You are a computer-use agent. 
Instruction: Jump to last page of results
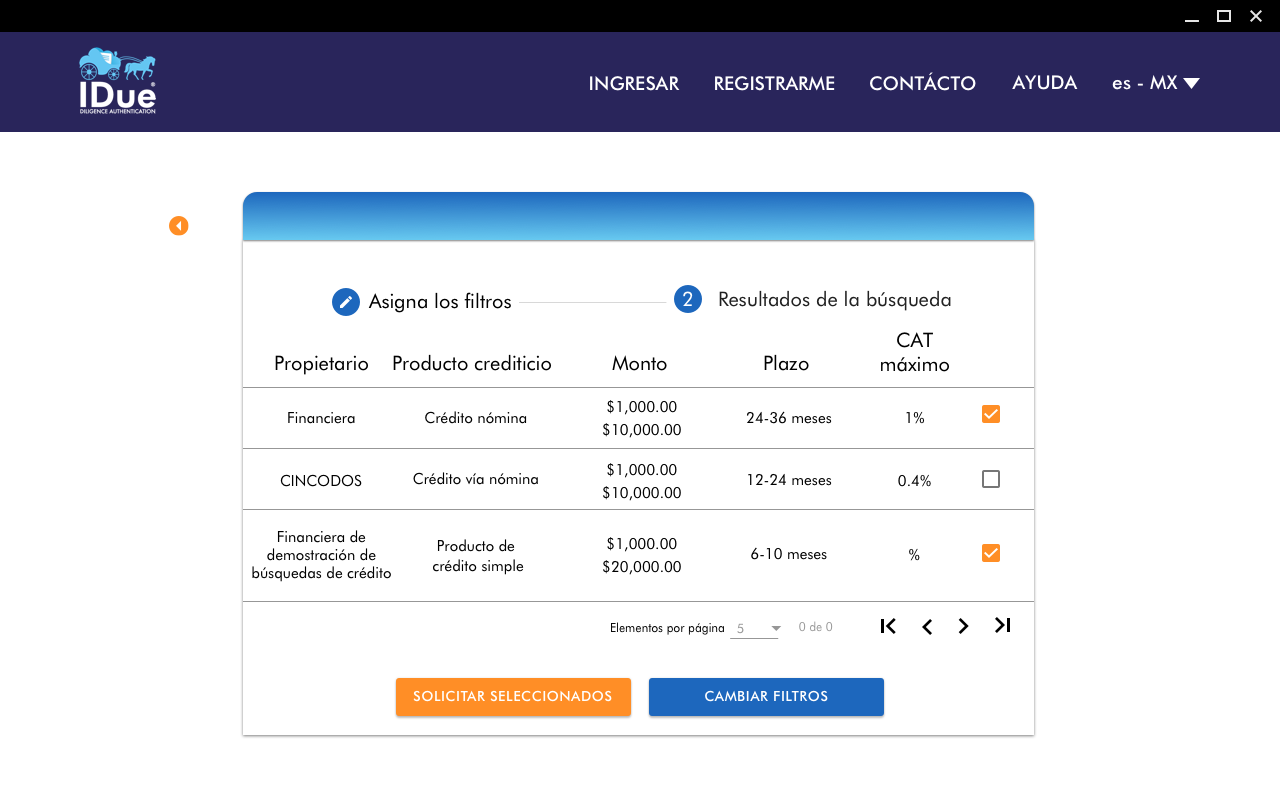point(1002,625)
